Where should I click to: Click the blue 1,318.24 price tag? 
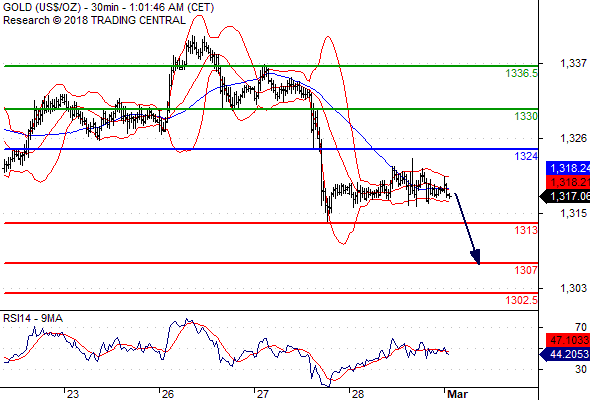568,168
